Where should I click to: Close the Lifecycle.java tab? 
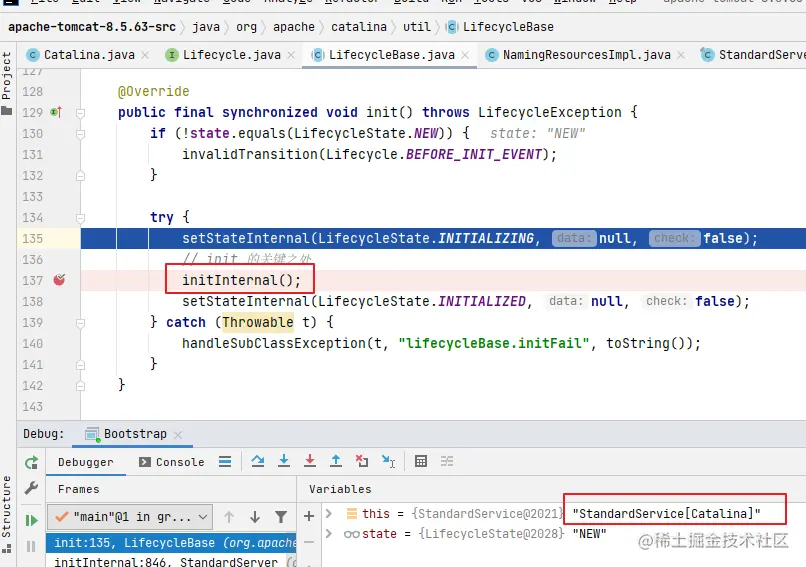point(291,55)
